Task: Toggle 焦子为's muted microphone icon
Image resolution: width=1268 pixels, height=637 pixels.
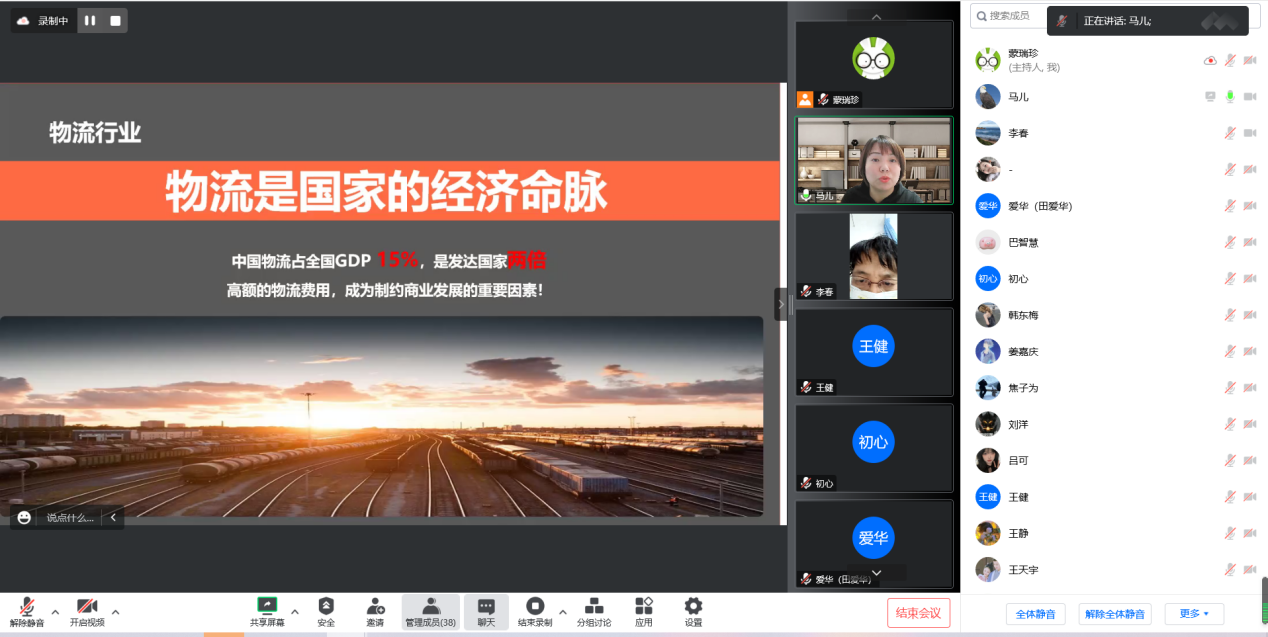Action: [1230, 388]
